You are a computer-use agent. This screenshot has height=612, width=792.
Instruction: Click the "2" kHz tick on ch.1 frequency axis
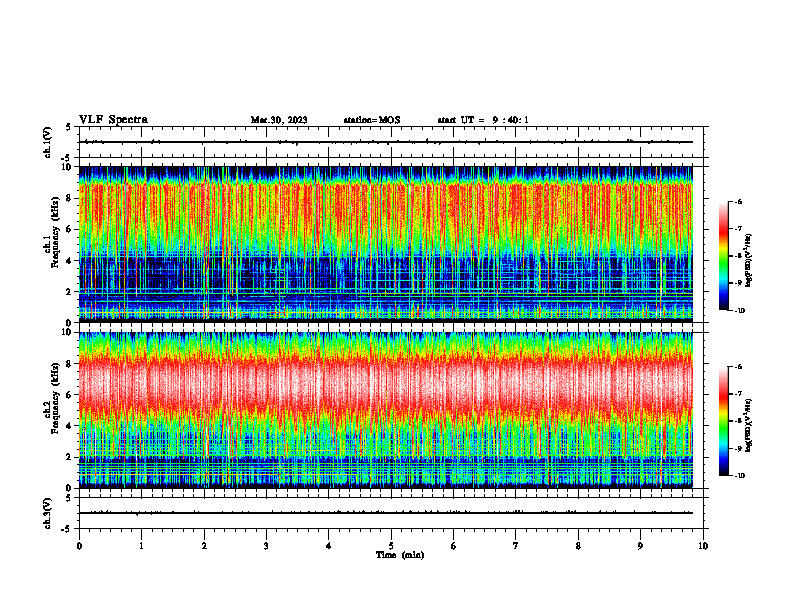click(69, 292)
